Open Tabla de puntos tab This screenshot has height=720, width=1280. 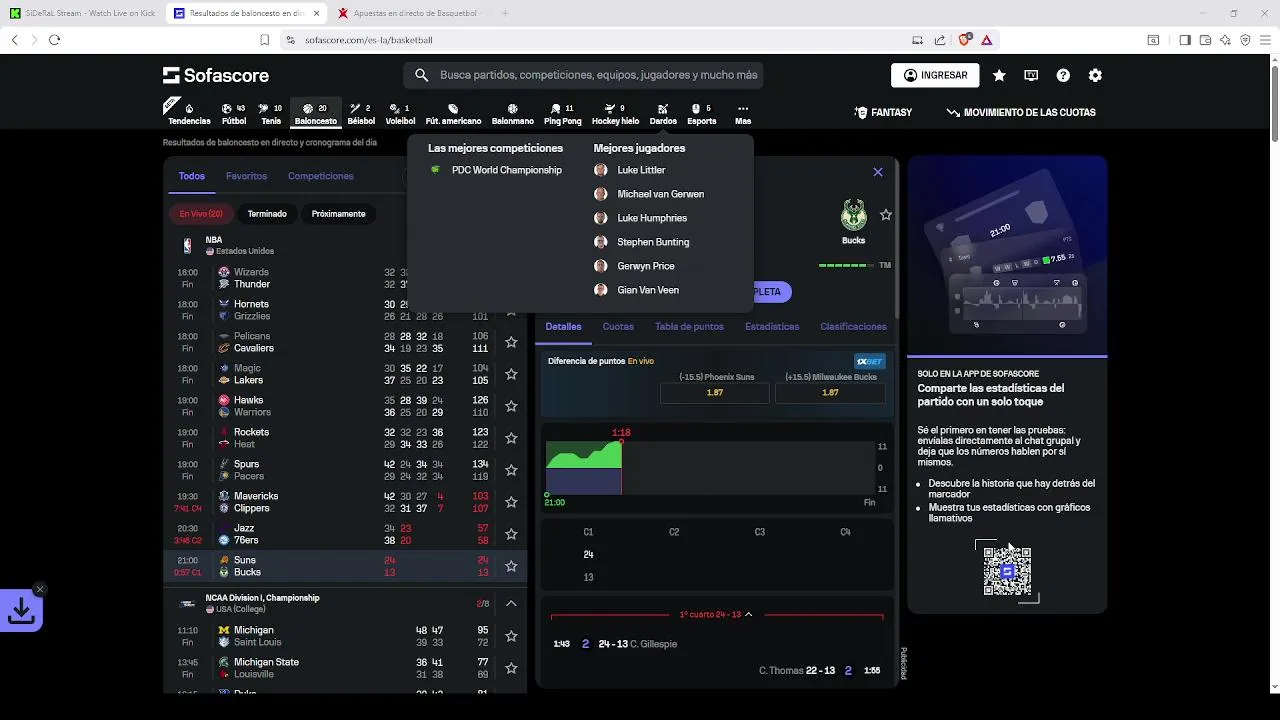(x=689, y=327)
